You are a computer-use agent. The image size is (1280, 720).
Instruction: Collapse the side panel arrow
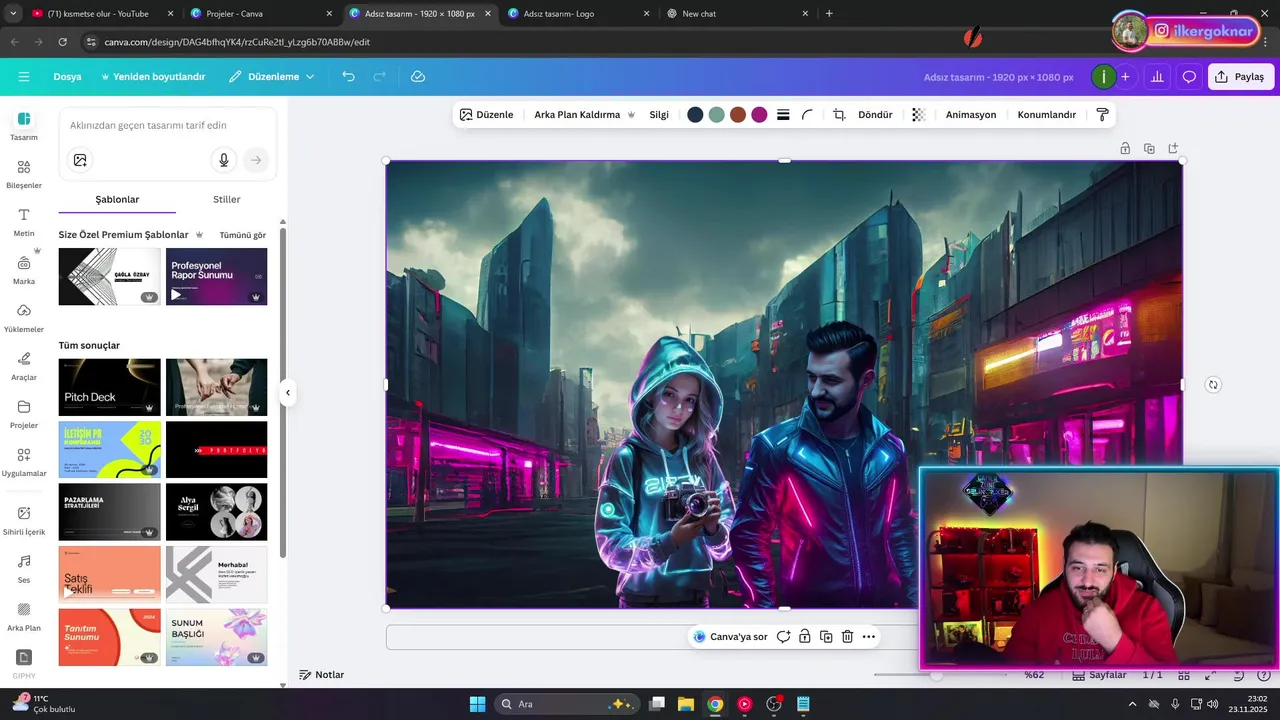(x=288, y=393)
